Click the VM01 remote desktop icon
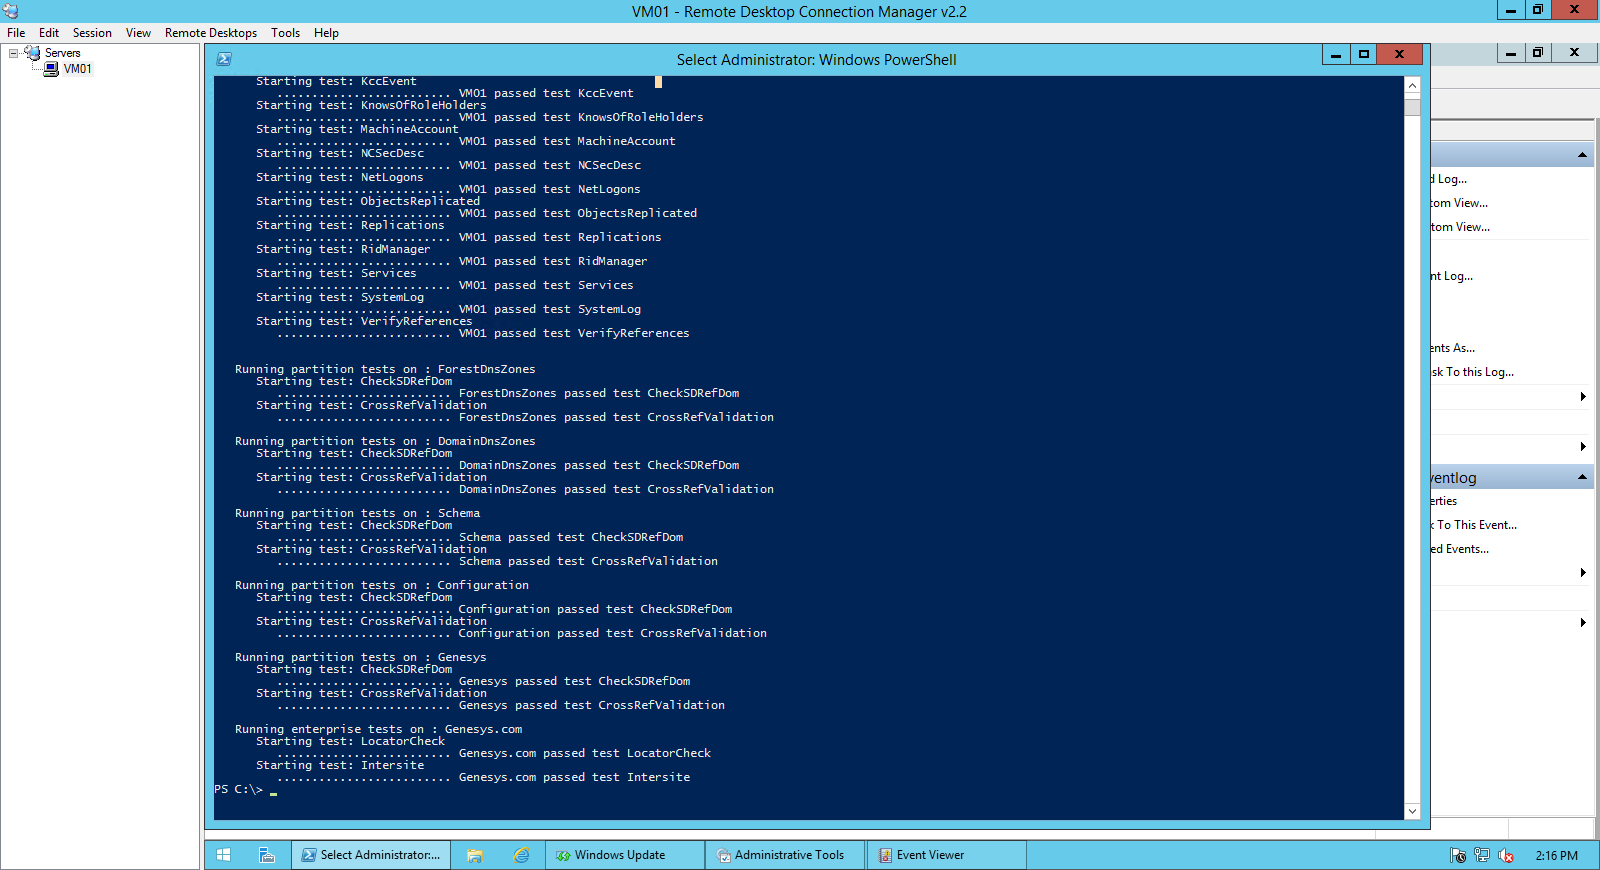This screenshot has width=1600, height=870. (x=51, y=69)
